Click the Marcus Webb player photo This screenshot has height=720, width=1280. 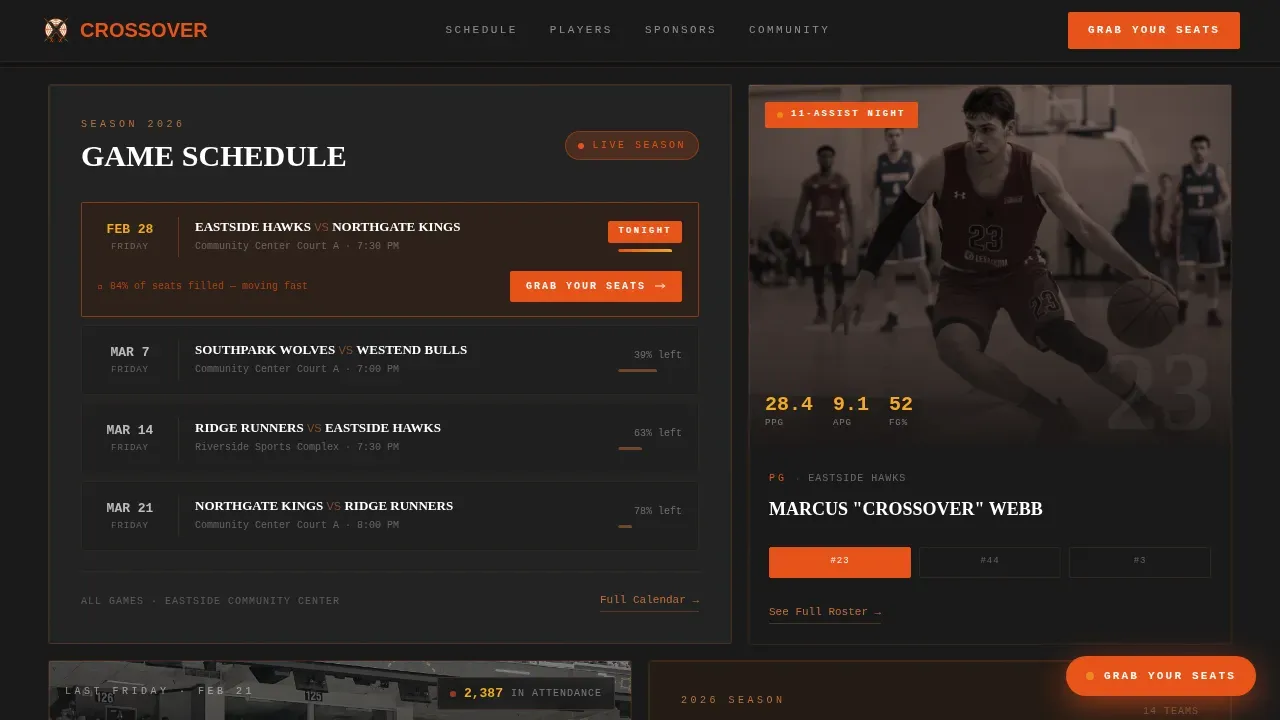990,265
